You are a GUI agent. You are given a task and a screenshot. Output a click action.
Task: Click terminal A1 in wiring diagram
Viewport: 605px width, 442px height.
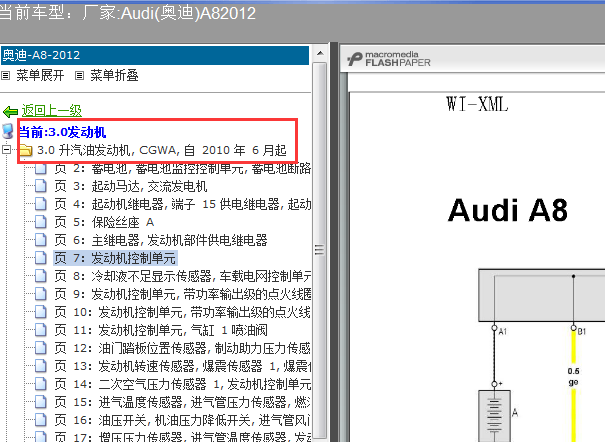494,328
